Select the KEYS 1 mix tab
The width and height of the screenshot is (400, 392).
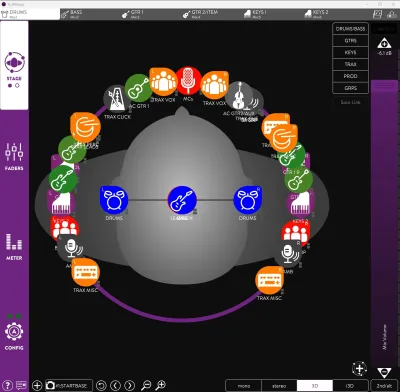255,14
